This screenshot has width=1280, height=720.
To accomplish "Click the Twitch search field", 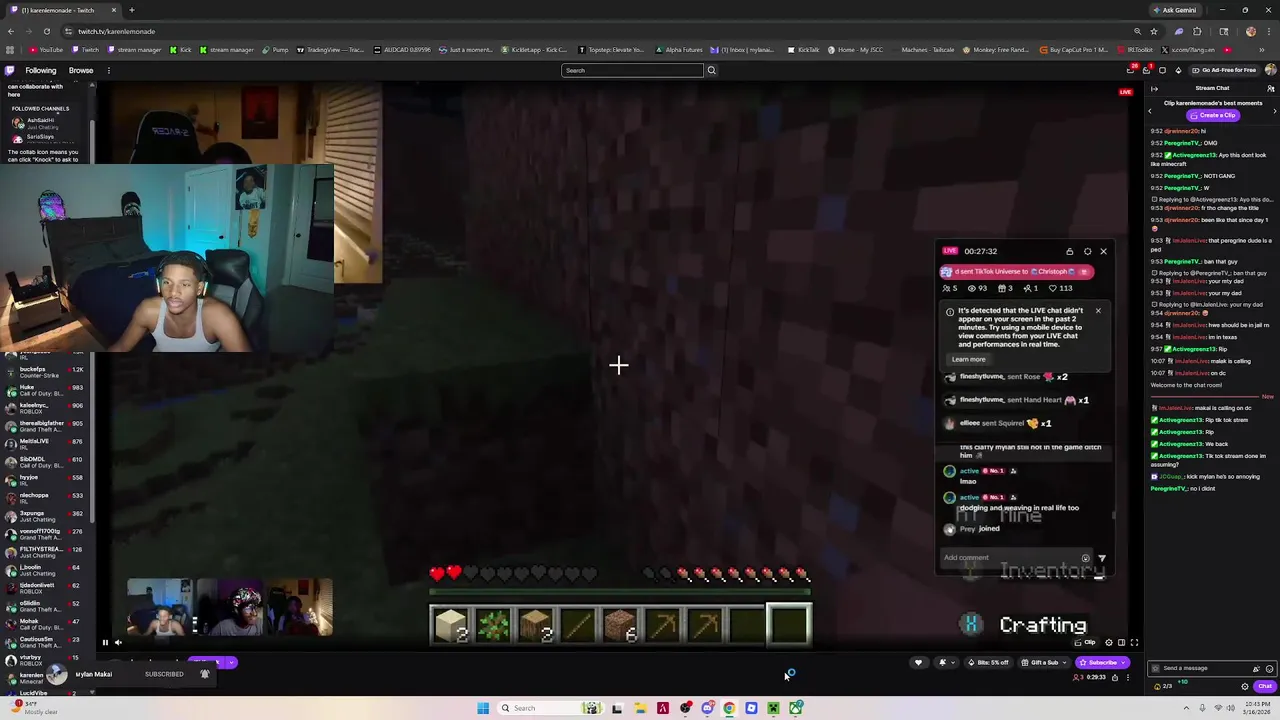I will [x=632, y=70].
